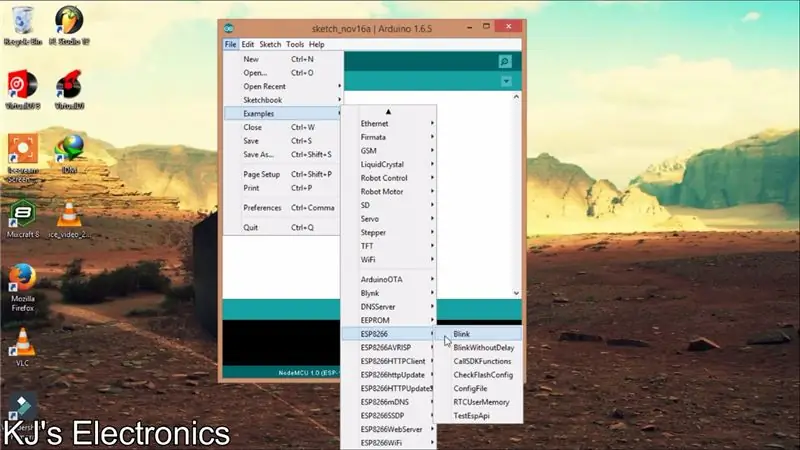The width and height of the screenshot is (800, 450).
Task: Open the Icecream Screen Recorder shortcut
Action: 22,158
